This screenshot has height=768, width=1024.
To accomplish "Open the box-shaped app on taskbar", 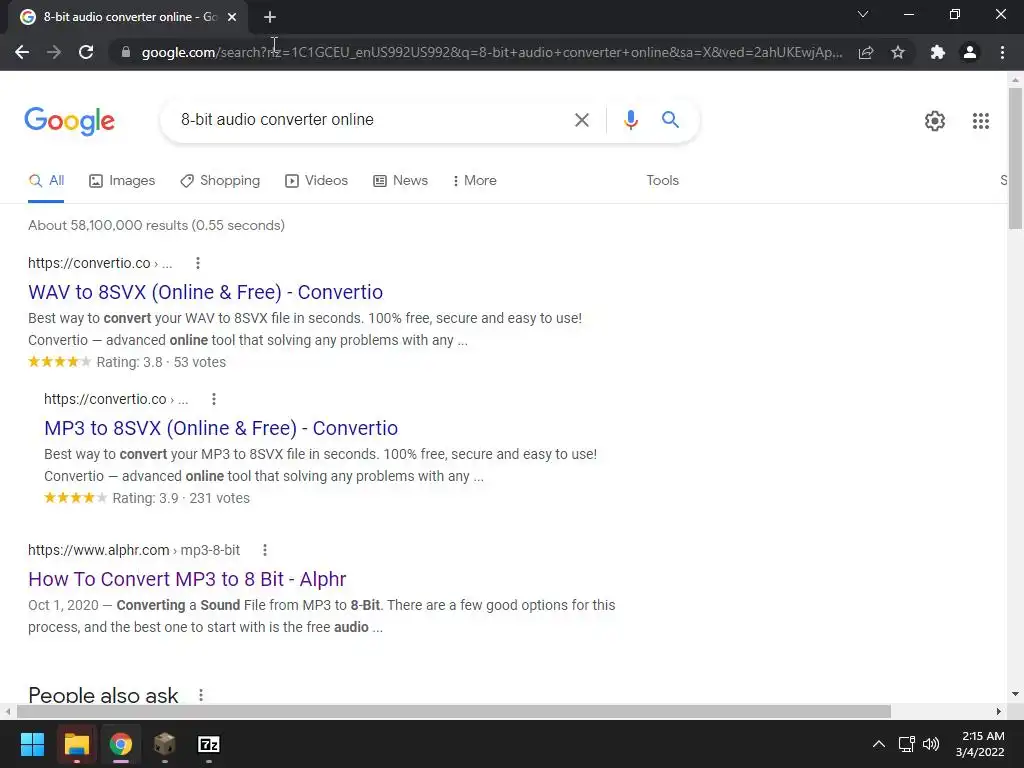I will (164, 744).
